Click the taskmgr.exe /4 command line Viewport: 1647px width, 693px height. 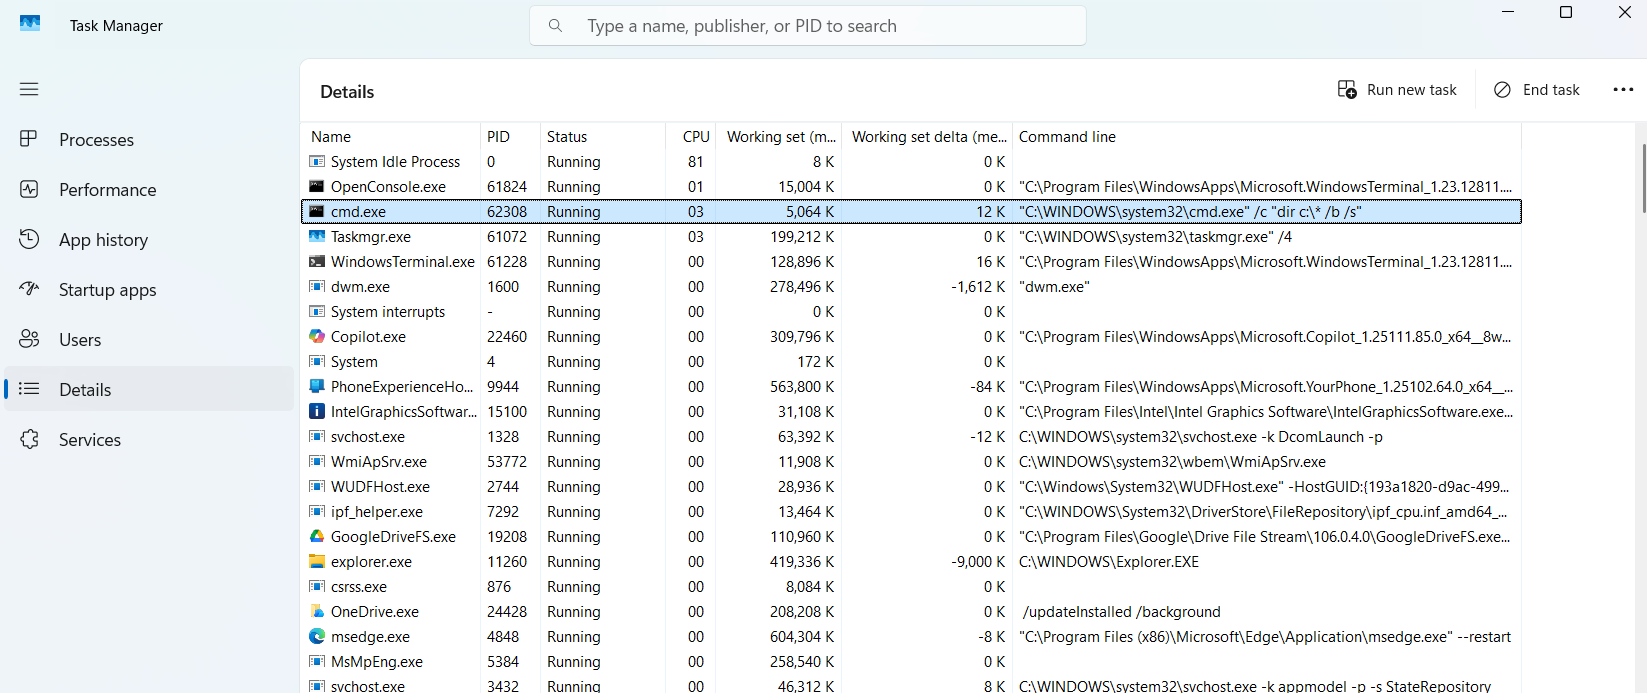1155,237
